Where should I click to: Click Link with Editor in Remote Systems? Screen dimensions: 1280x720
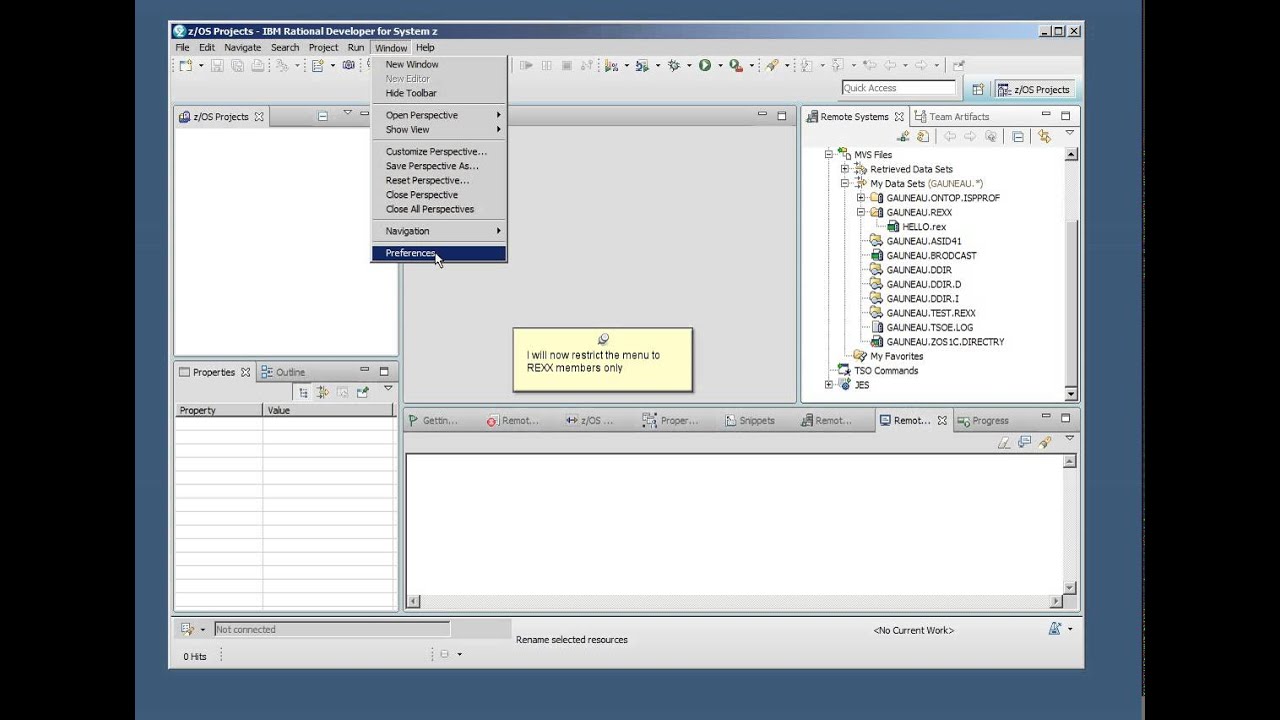(1044, 136)
